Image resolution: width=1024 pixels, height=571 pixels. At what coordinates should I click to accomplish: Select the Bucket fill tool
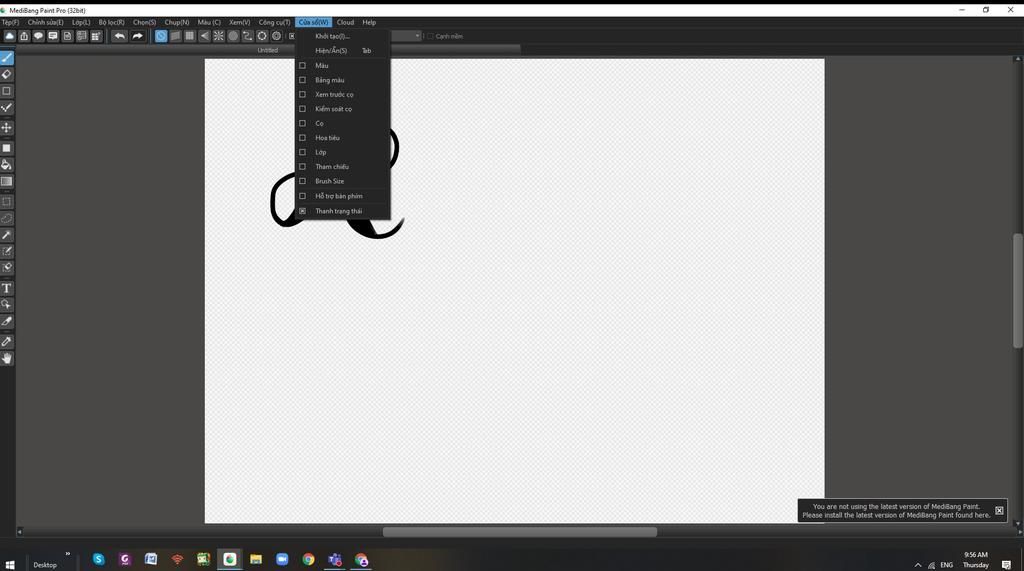(7, 165)
